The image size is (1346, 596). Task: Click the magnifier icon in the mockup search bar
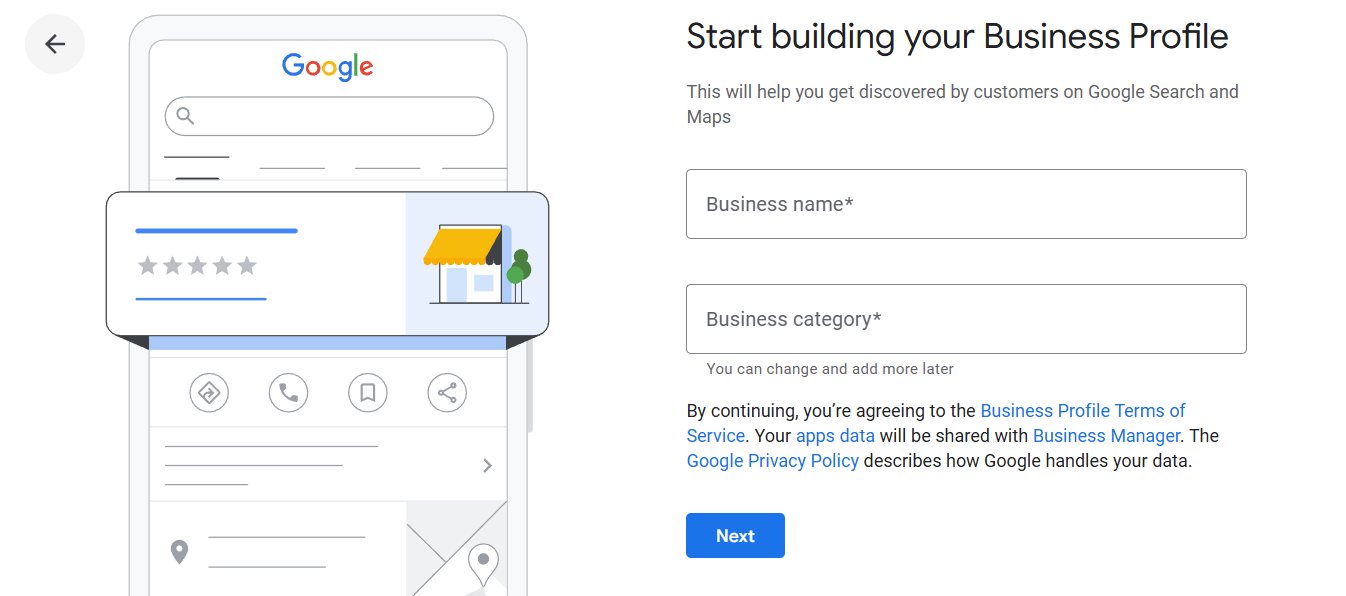(x=185, y=116)
